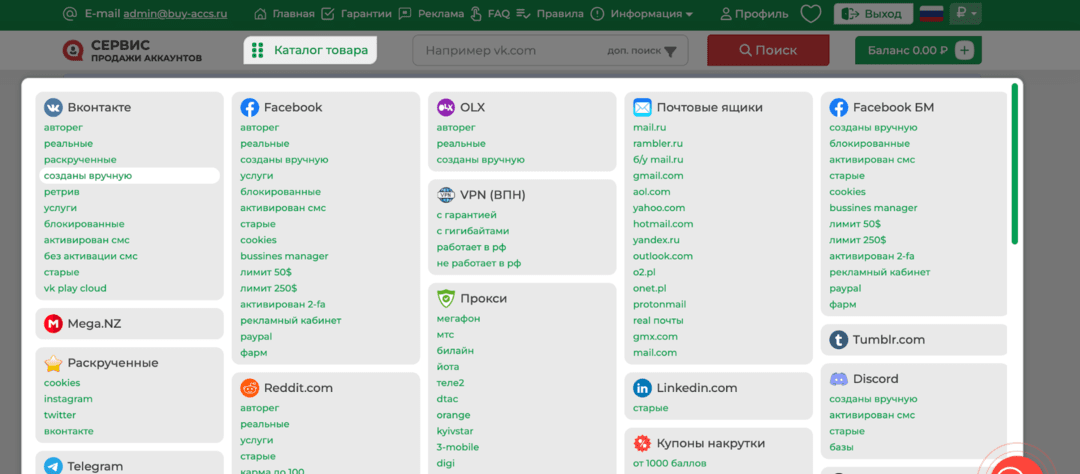This screenshot has height=474, width=1080.
Task: Click the plus icon to top up balance
Action: (964, 50)
